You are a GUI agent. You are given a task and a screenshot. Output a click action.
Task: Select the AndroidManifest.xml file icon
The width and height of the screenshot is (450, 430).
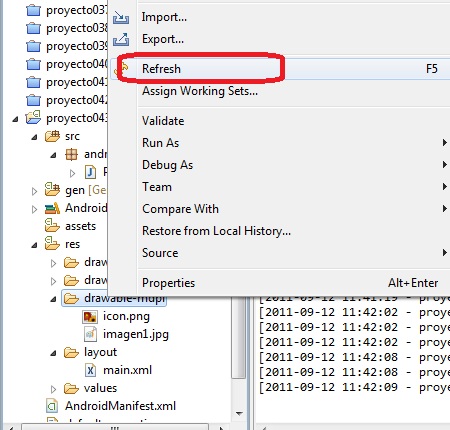pyautogui.click(x=52, y=406)
